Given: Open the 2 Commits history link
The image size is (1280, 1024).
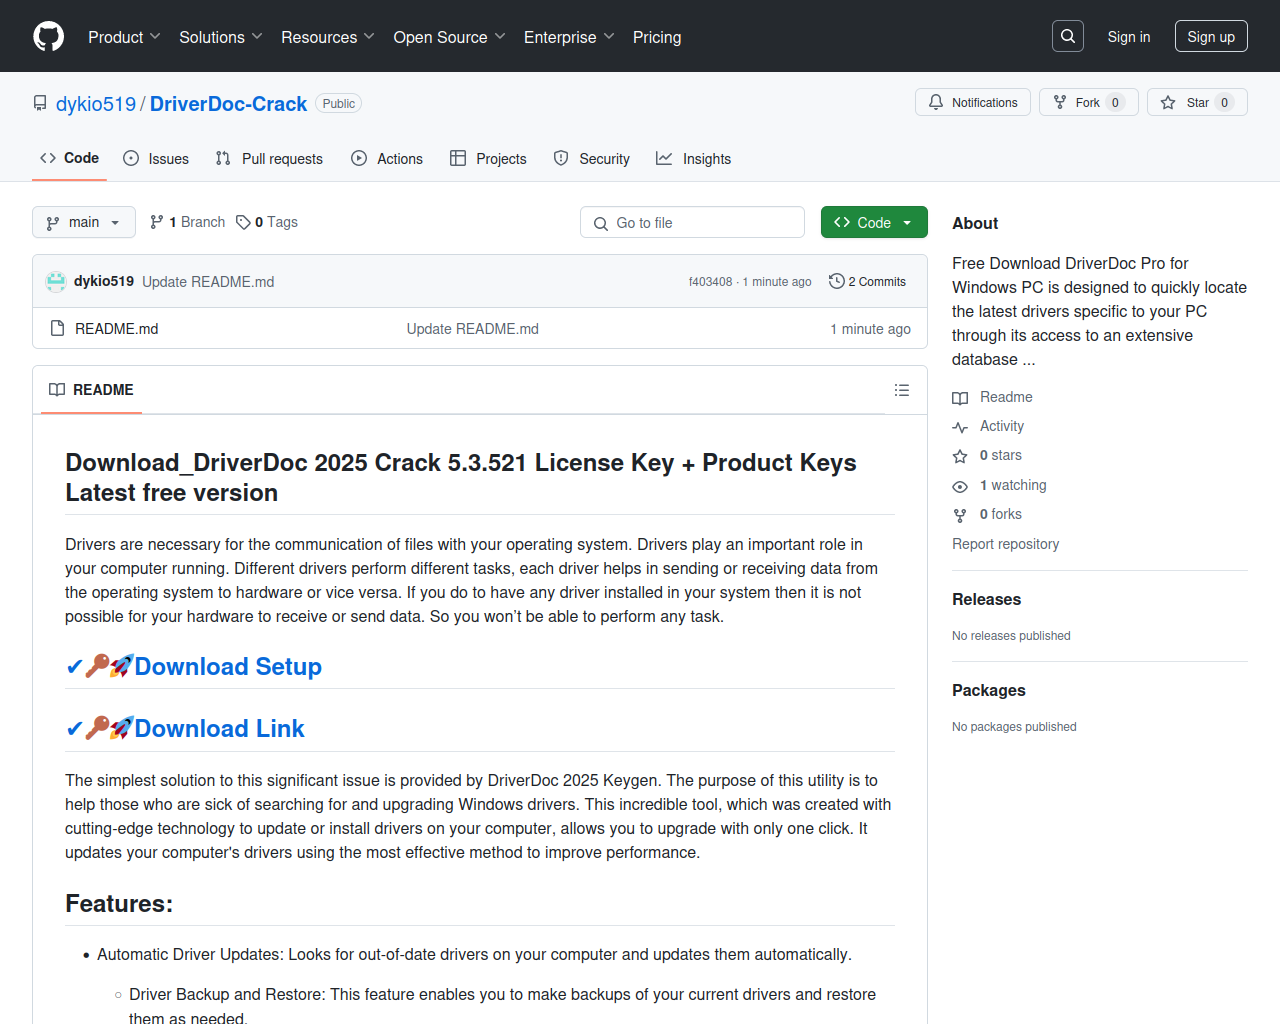Looking at the screenshot, I should pyautogui.click(x=867, y=282).
